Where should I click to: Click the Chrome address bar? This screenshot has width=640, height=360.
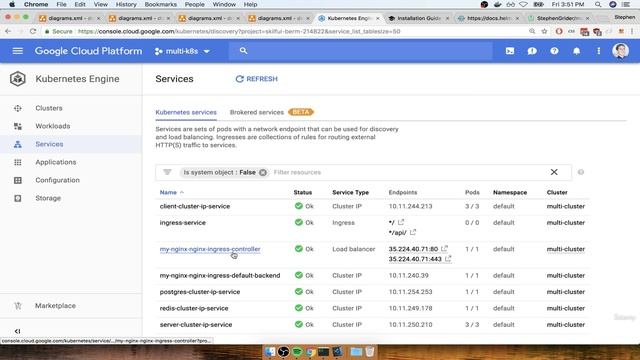pos(286,31)
